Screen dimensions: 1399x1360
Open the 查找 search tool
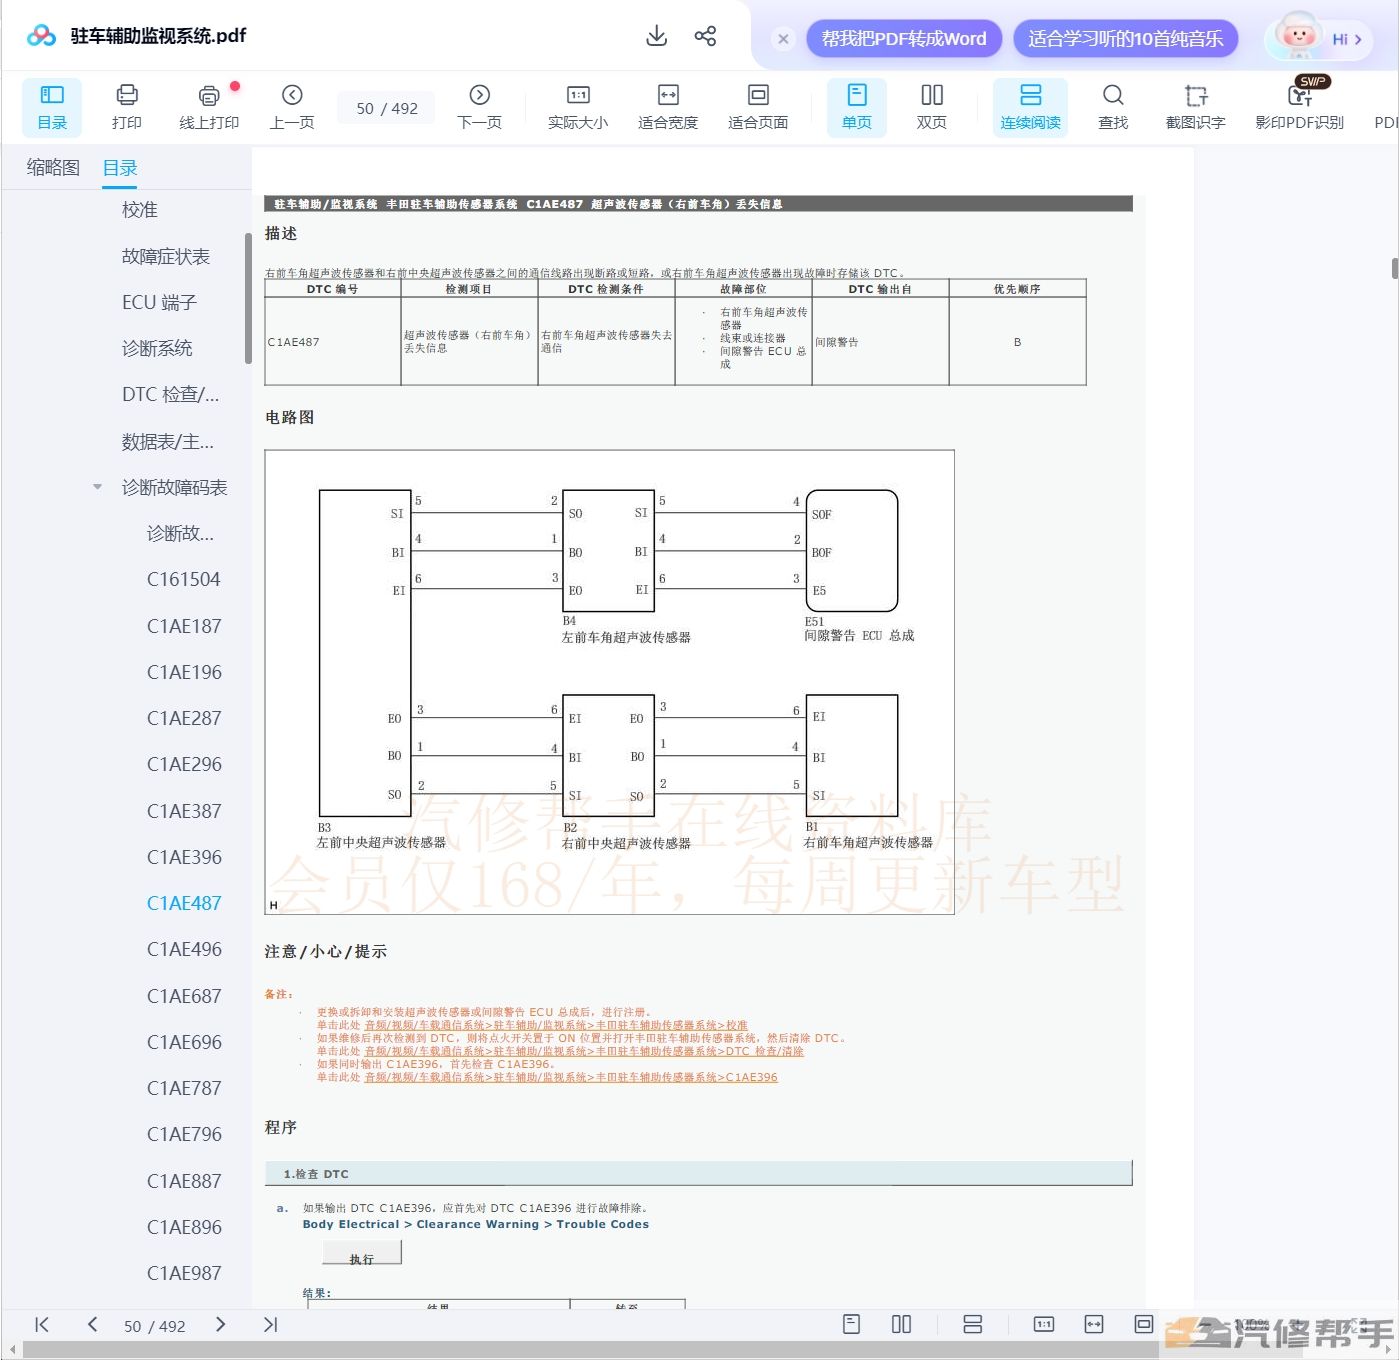[x=1113, y=107]
